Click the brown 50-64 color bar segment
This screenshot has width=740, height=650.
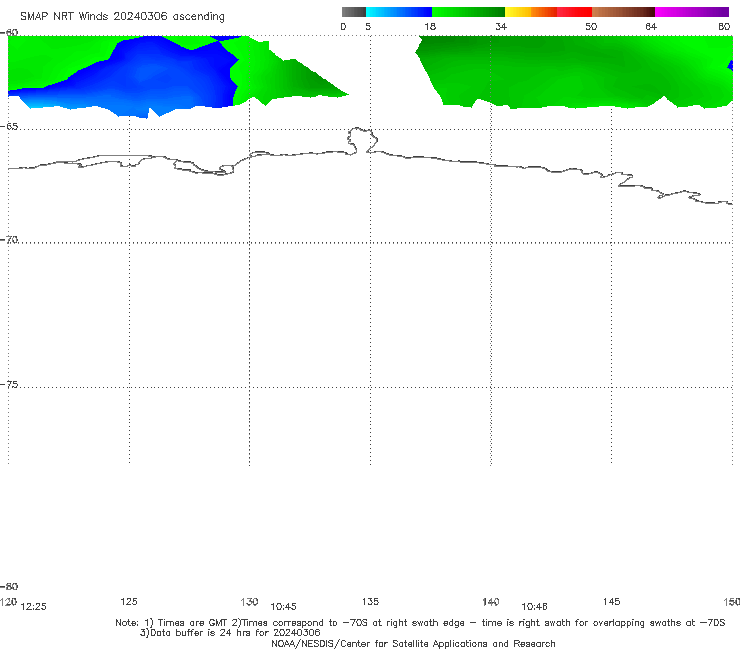(x=623, y=12)
